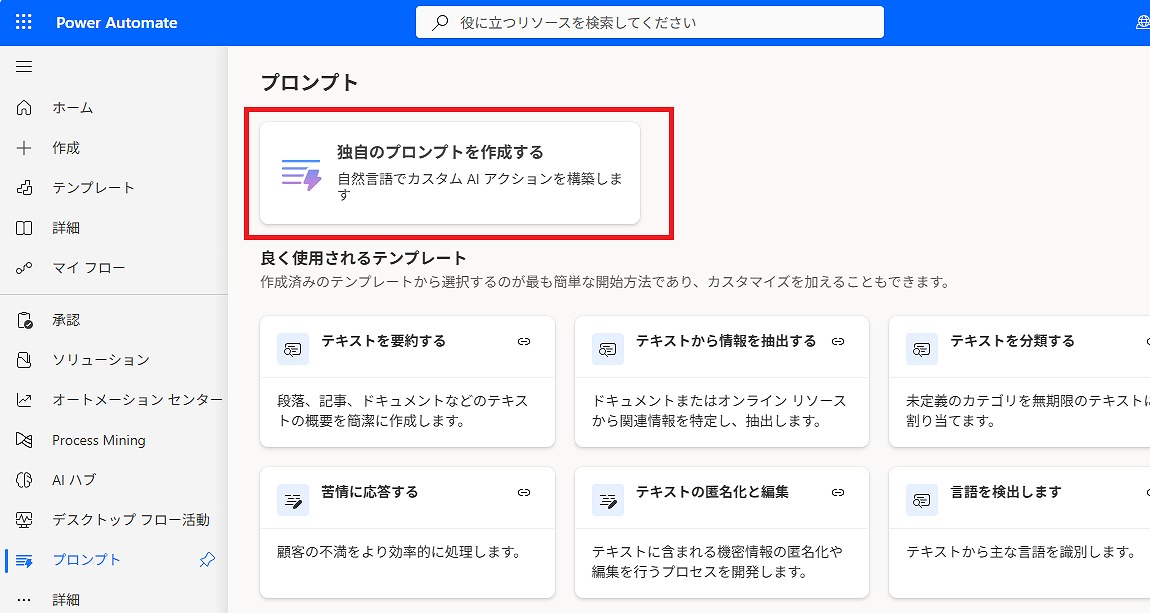Open the app launcher waffle icon
This screenshot has width=1150, height=613.
(x=24, y=22)
